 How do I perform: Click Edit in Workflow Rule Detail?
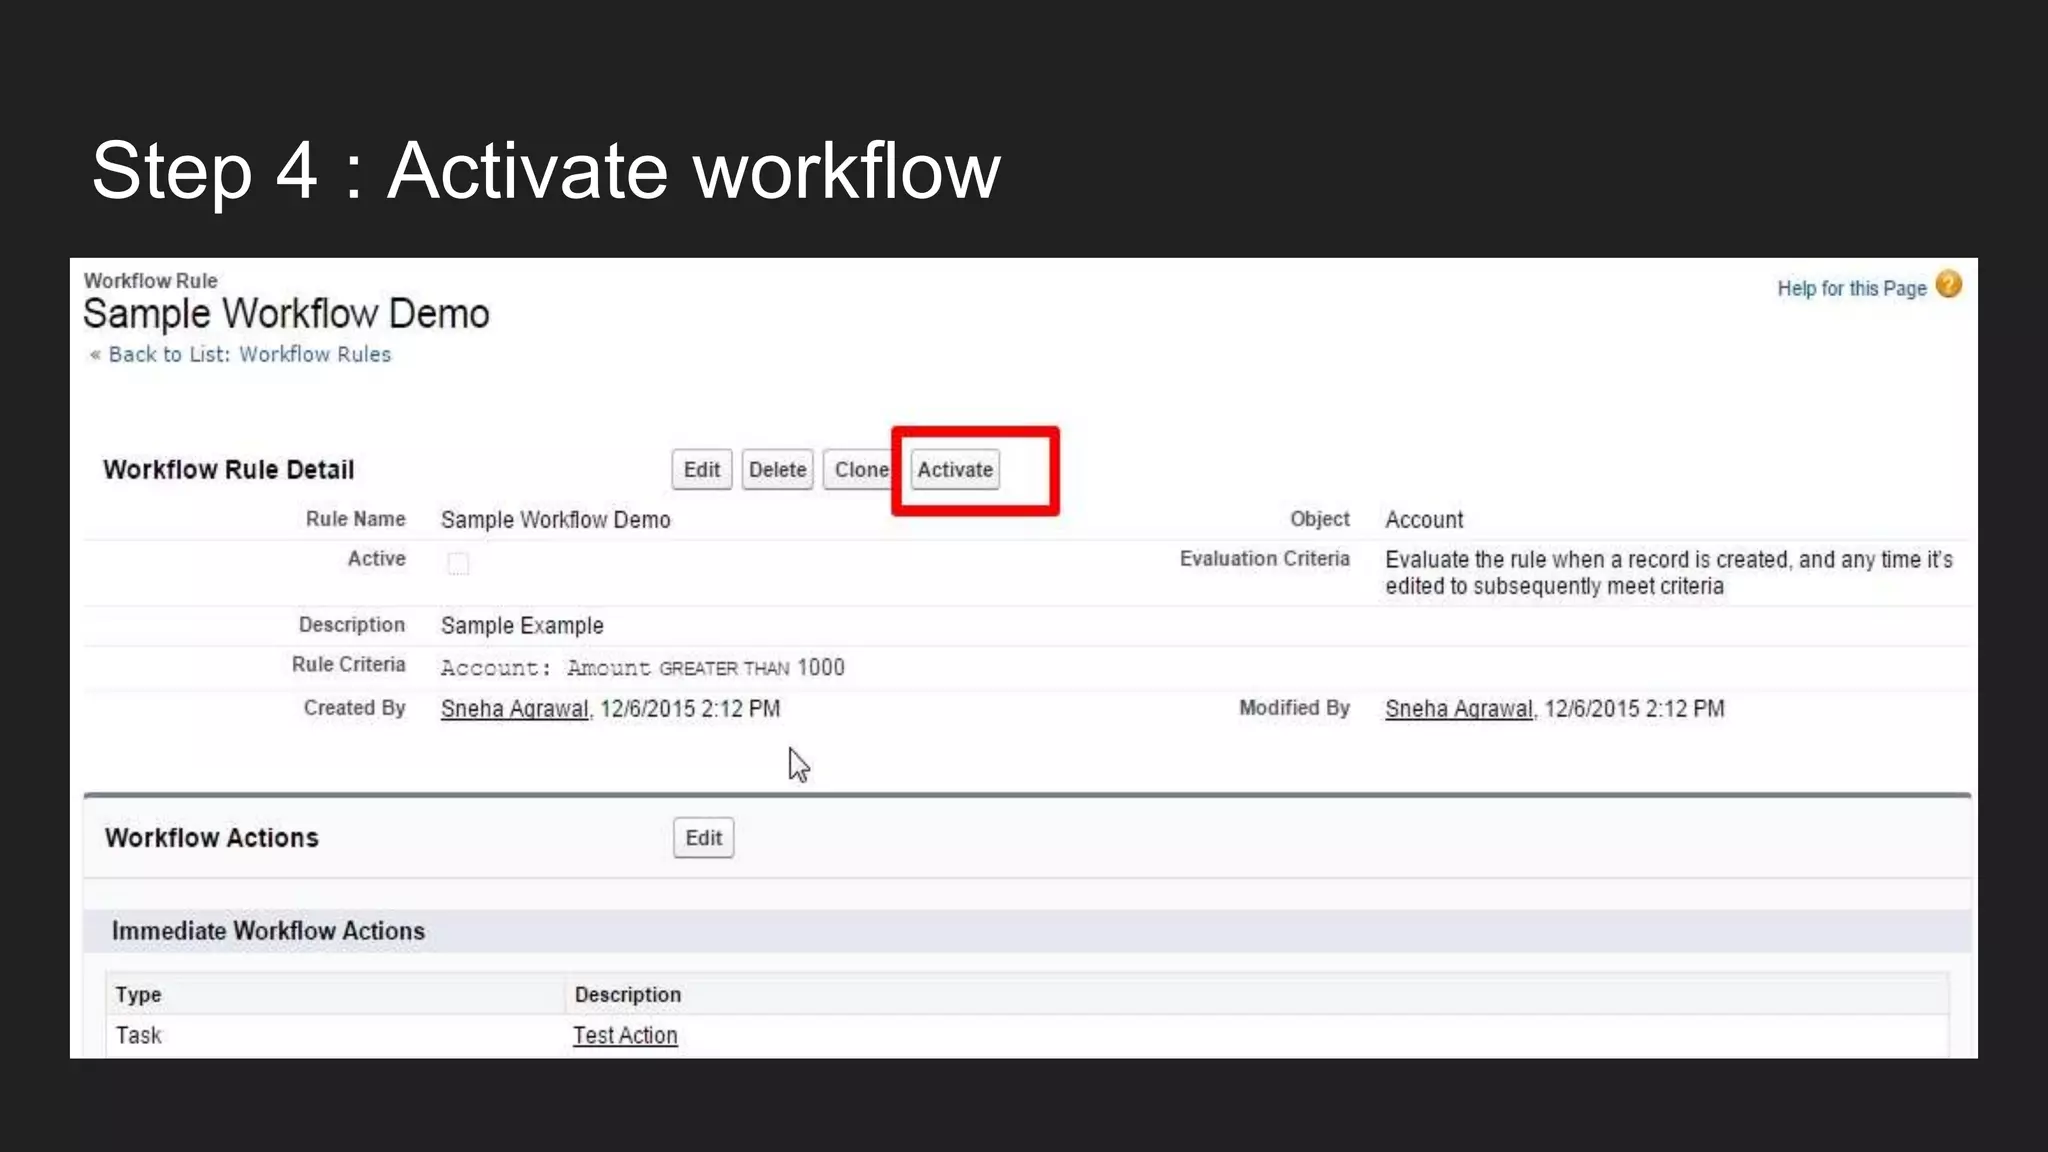pos(702,470)
